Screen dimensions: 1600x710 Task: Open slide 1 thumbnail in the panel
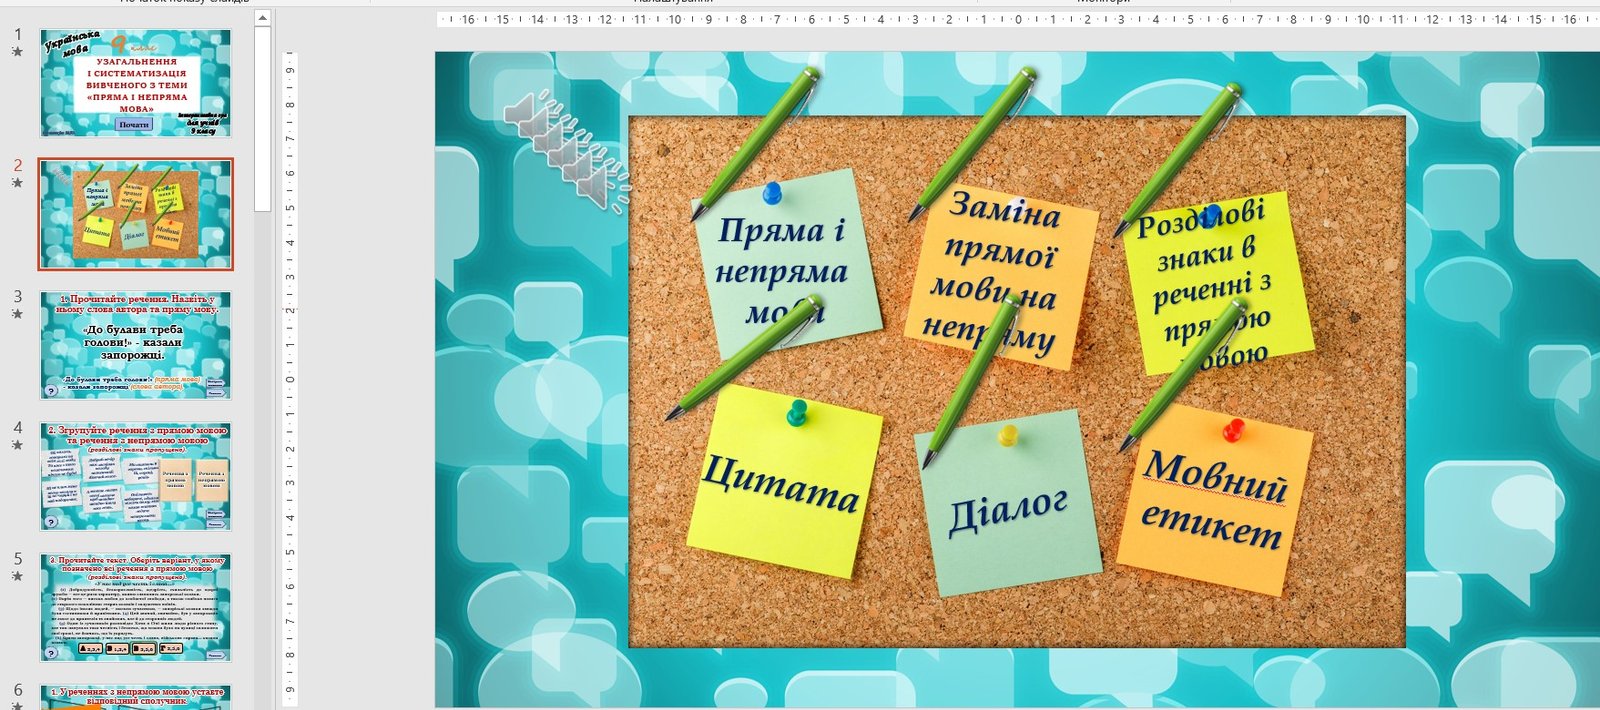coord(136,83)
